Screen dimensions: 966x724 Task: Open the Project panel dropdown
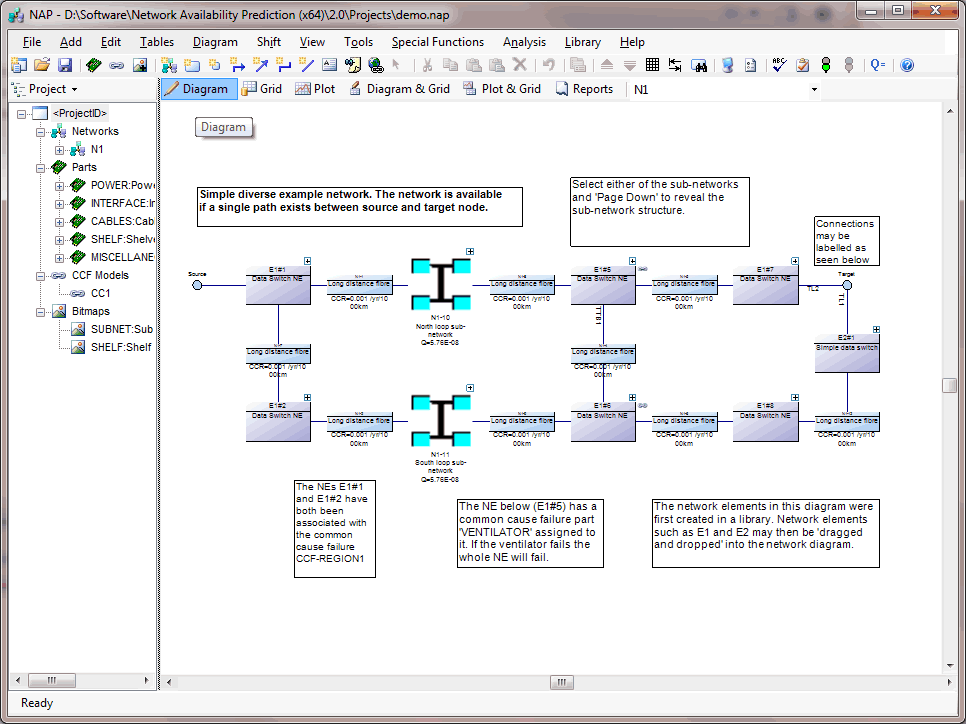click(76, 89)
